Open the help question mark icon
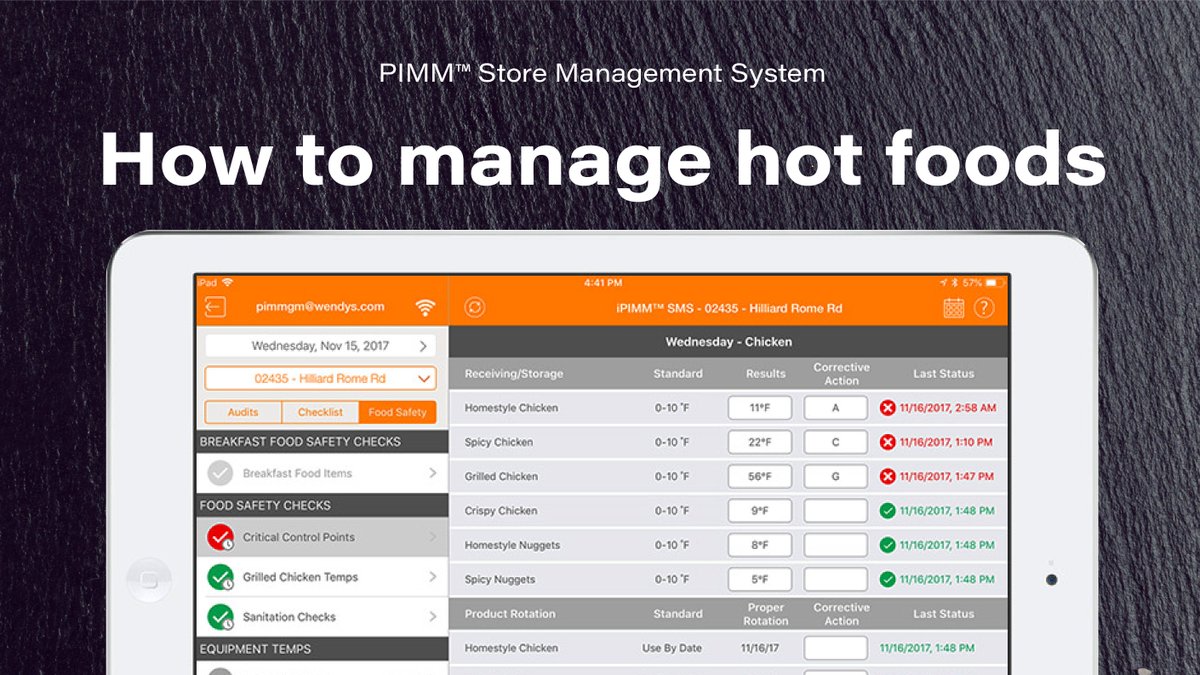 pyautogui.click(x=984, y=308)
